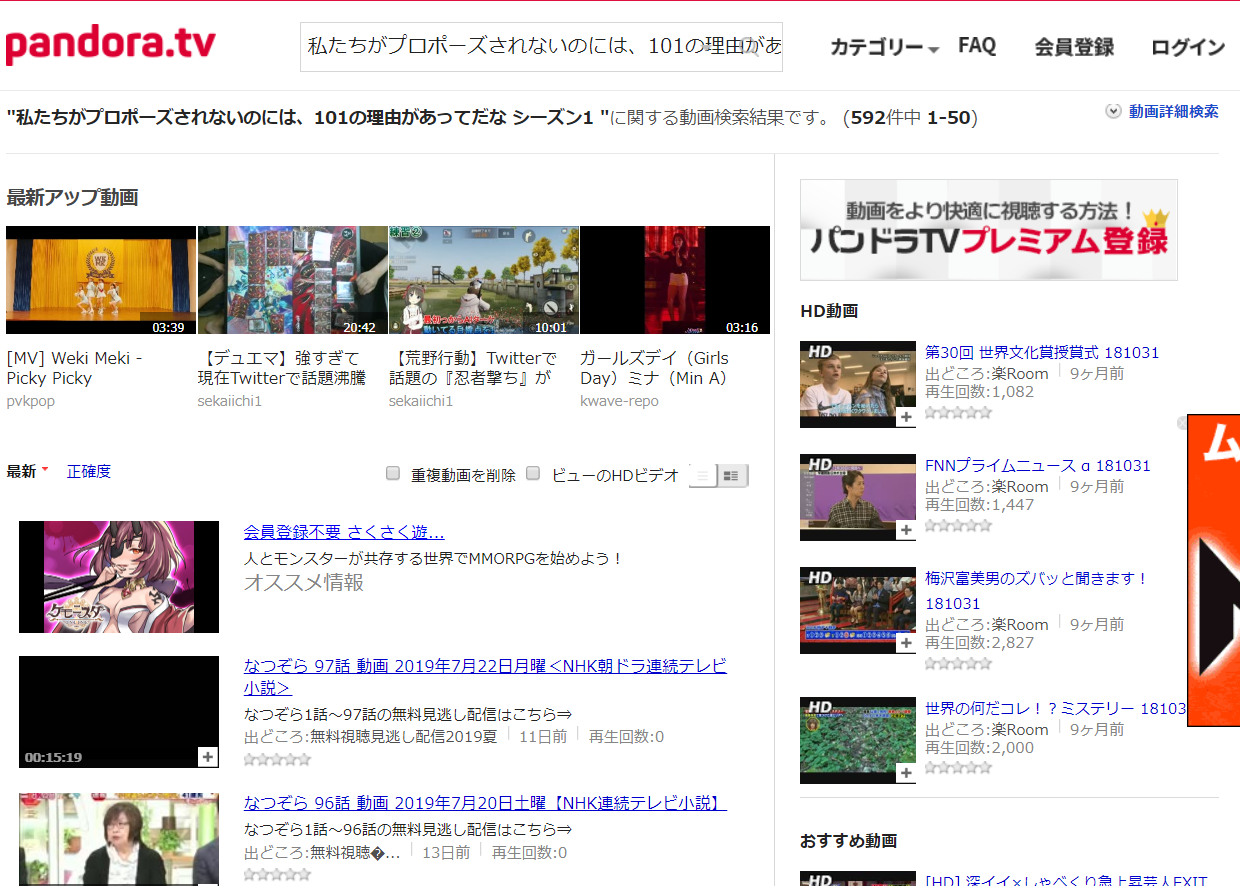The image size is (1240, 886).
Task: Click the 592件中 1-50 result count
Action: (x=911, y=118)
